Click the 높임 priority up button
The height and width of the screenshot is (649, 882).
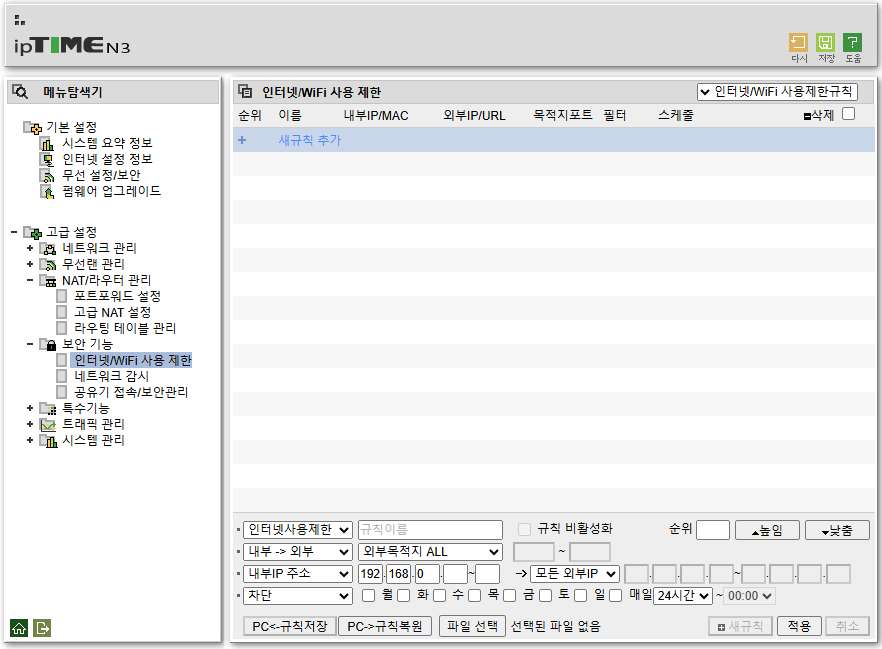coord(767,530)
